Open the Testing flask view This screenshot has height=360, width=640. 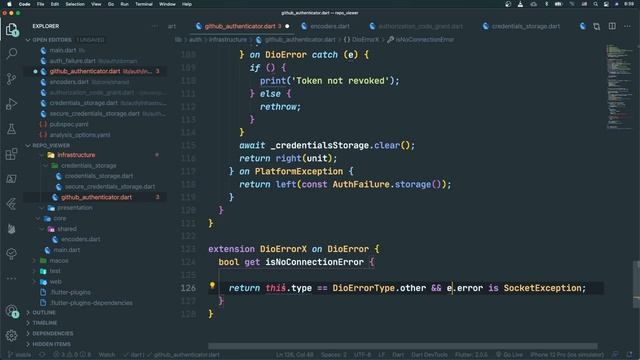pos(11,129)
